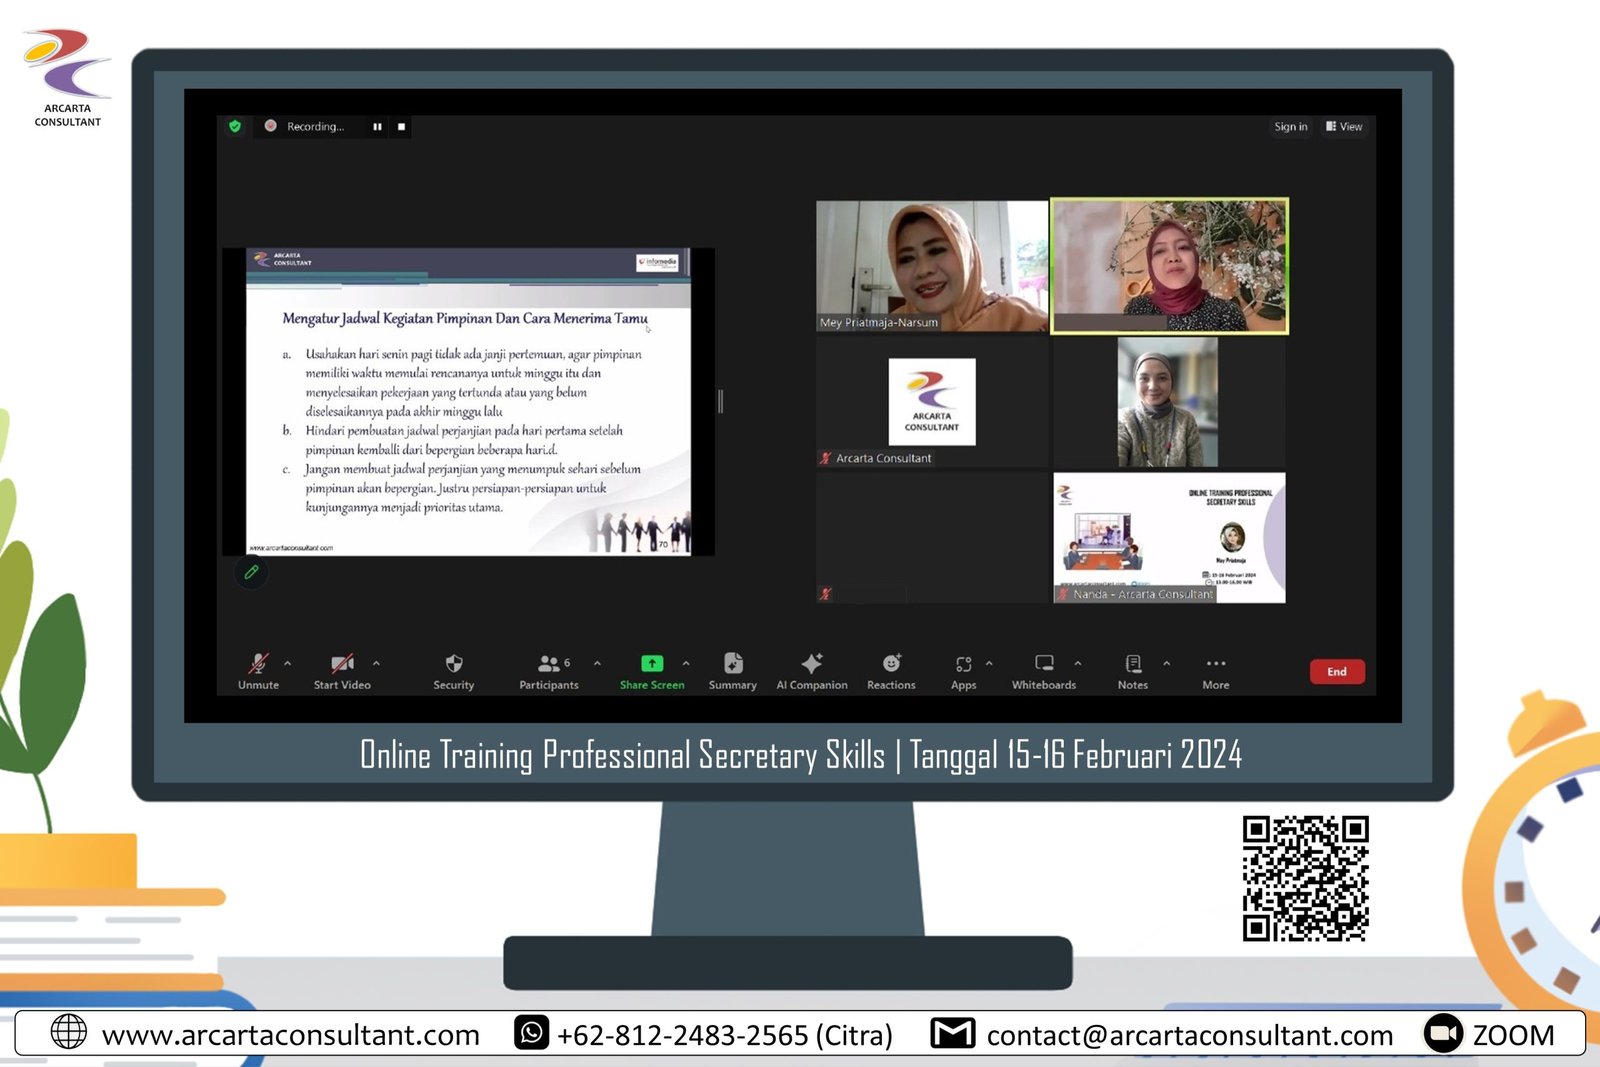1600x1067 pixels.
Task: Select Mey Priatmaja-Narsum video thumbnail
Action: click(x=932, y=266)
